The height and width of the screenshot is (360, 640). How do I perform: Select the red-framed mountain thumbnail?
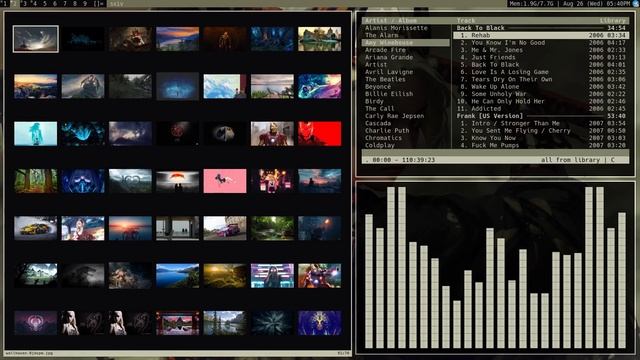pyautogui.click(x=178, y=323)
